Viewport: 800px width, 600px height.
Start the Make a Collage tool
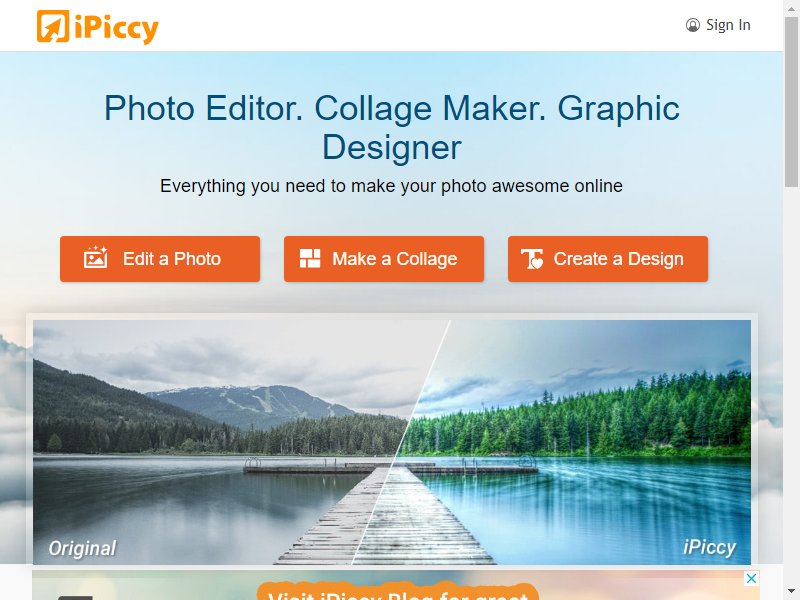384,259
